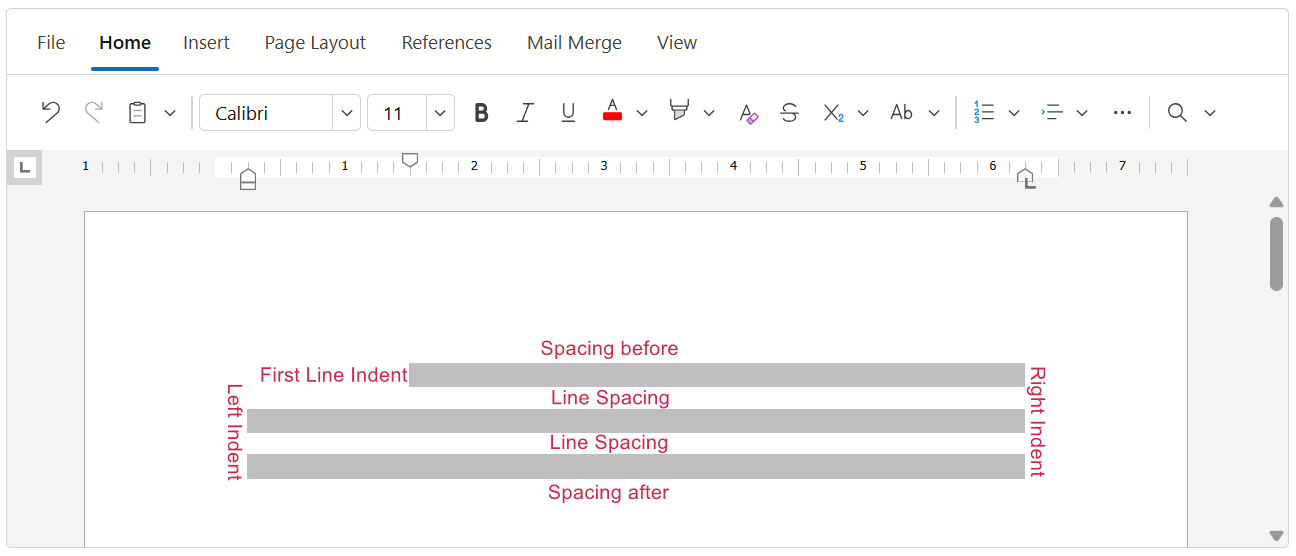Click the tab stop selector on ruler

(26, 168)
